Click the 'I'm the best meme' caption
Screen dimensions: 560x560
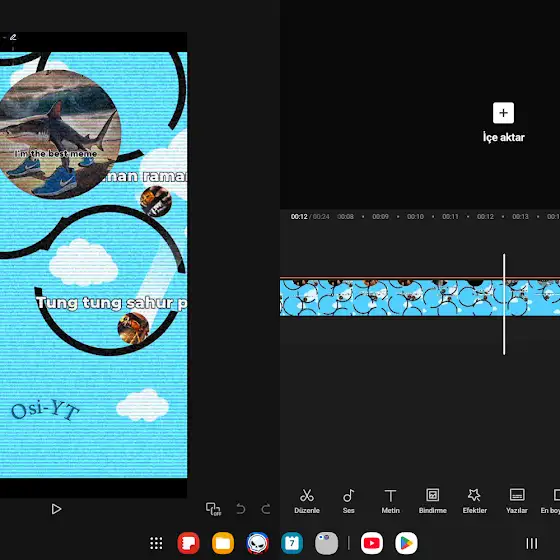coord(56,154)
